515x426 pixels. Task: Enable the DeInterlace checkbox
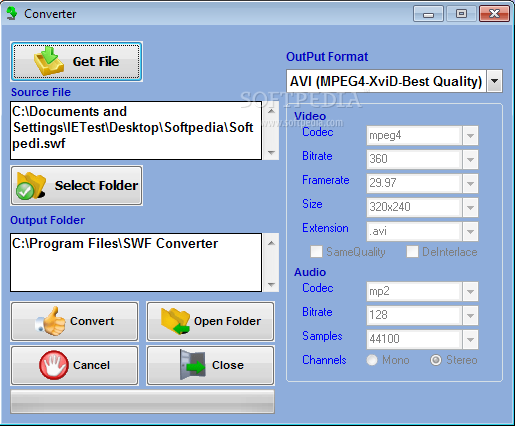pyautogui.click(x=412, y=252)
